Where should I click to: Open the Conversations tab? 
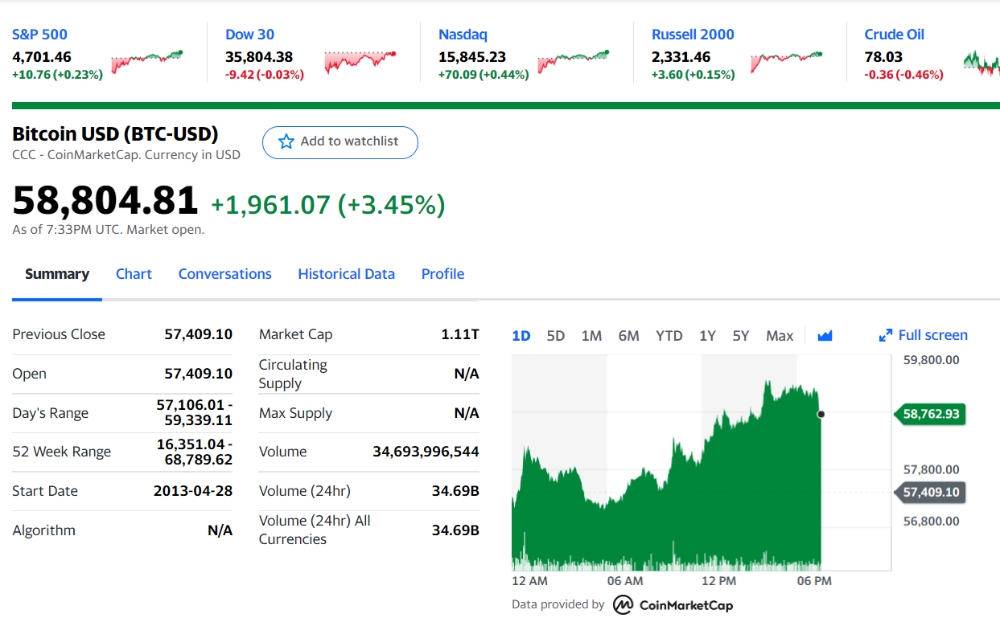coord(224,274)
